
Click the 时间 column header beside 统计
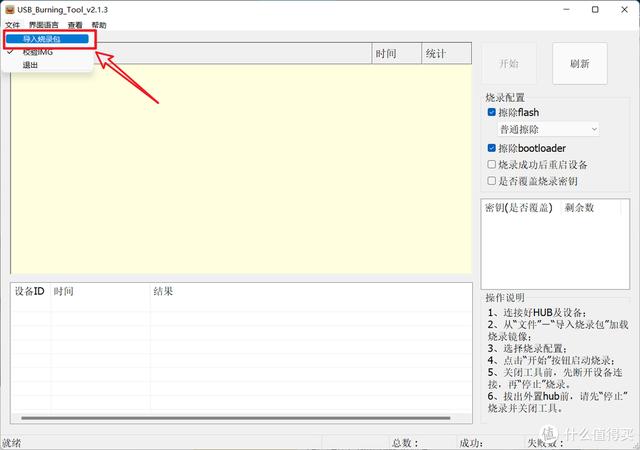(x=396, y=53)
